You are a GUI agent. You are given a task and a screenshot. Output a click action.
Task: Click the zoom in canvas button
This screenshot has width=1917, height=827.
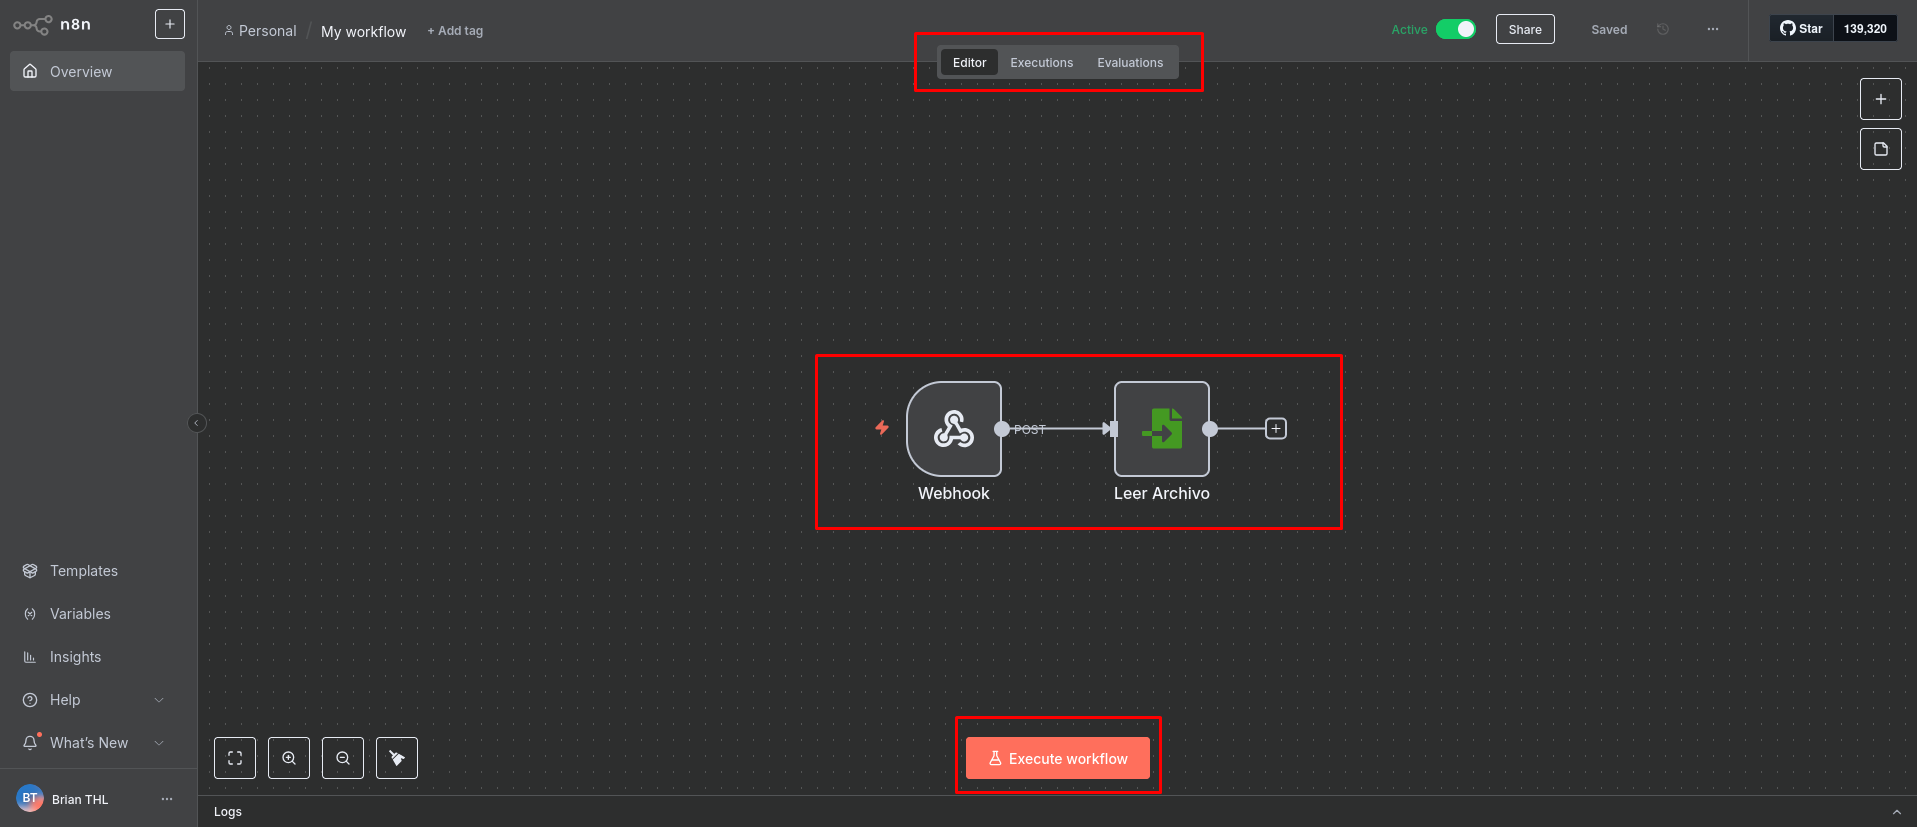289,758
